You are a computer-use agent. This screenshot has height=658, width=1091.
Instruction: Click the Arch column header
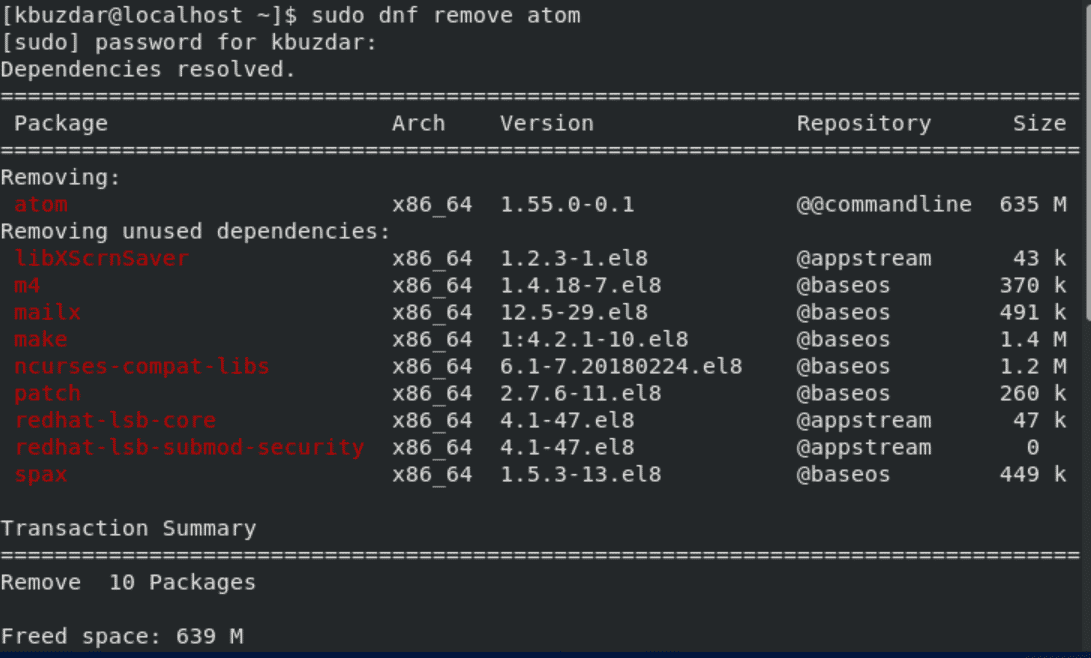click(x=418, y=124)
